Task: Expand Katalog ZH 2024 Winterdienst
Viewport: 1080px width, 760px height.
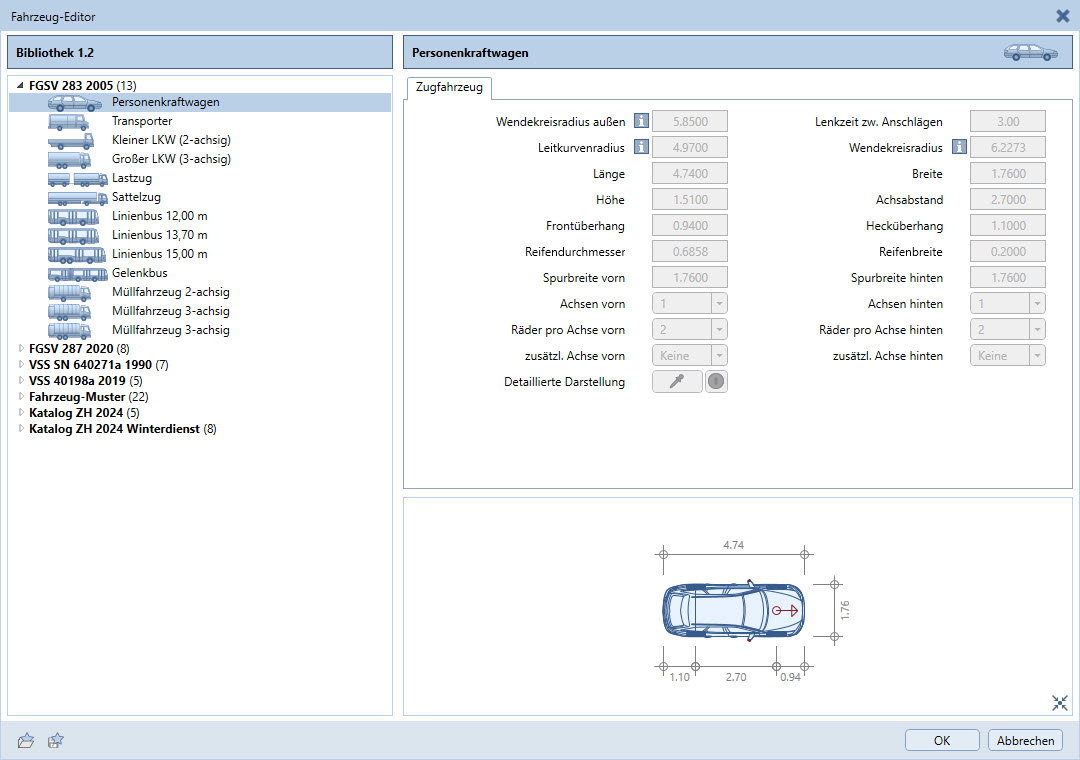Action: [21, 429]
